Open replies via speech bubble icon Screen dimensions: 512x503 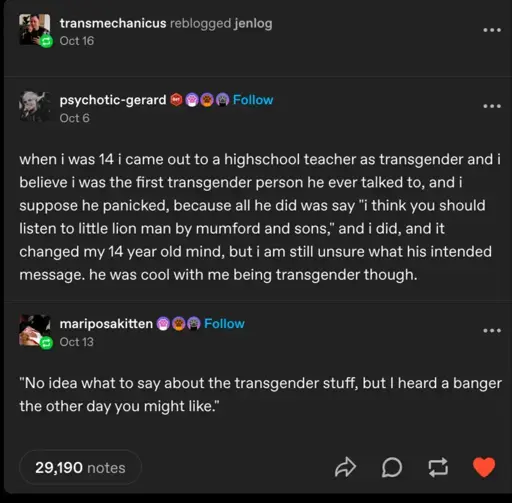[392, 467]
